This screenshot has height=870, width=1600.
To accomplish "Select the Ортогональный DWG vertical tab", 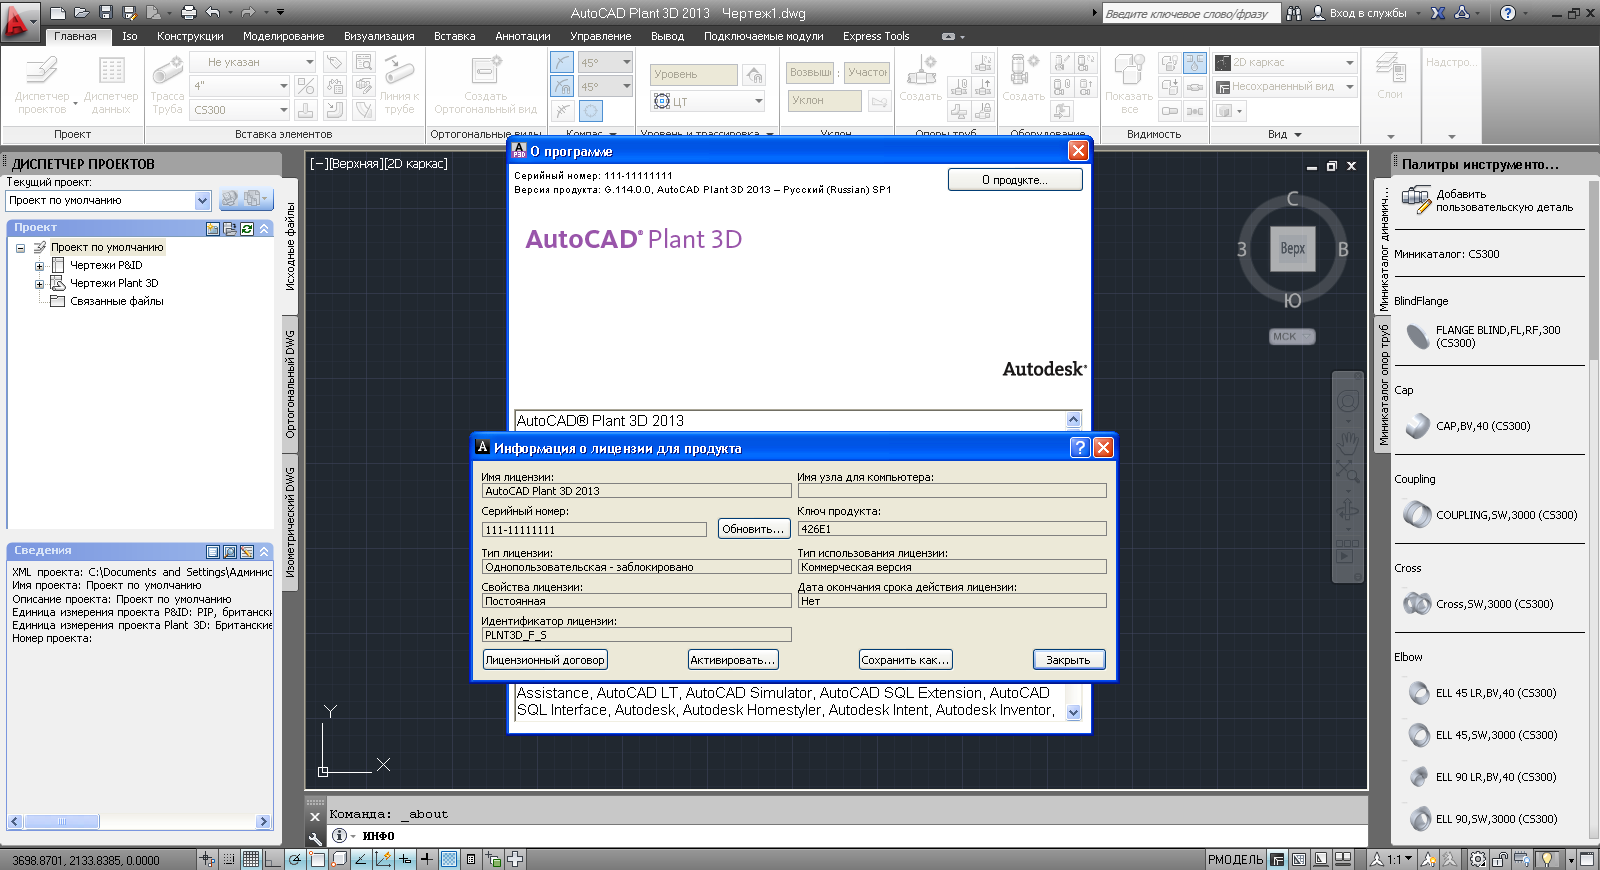I will coord(290,384).
